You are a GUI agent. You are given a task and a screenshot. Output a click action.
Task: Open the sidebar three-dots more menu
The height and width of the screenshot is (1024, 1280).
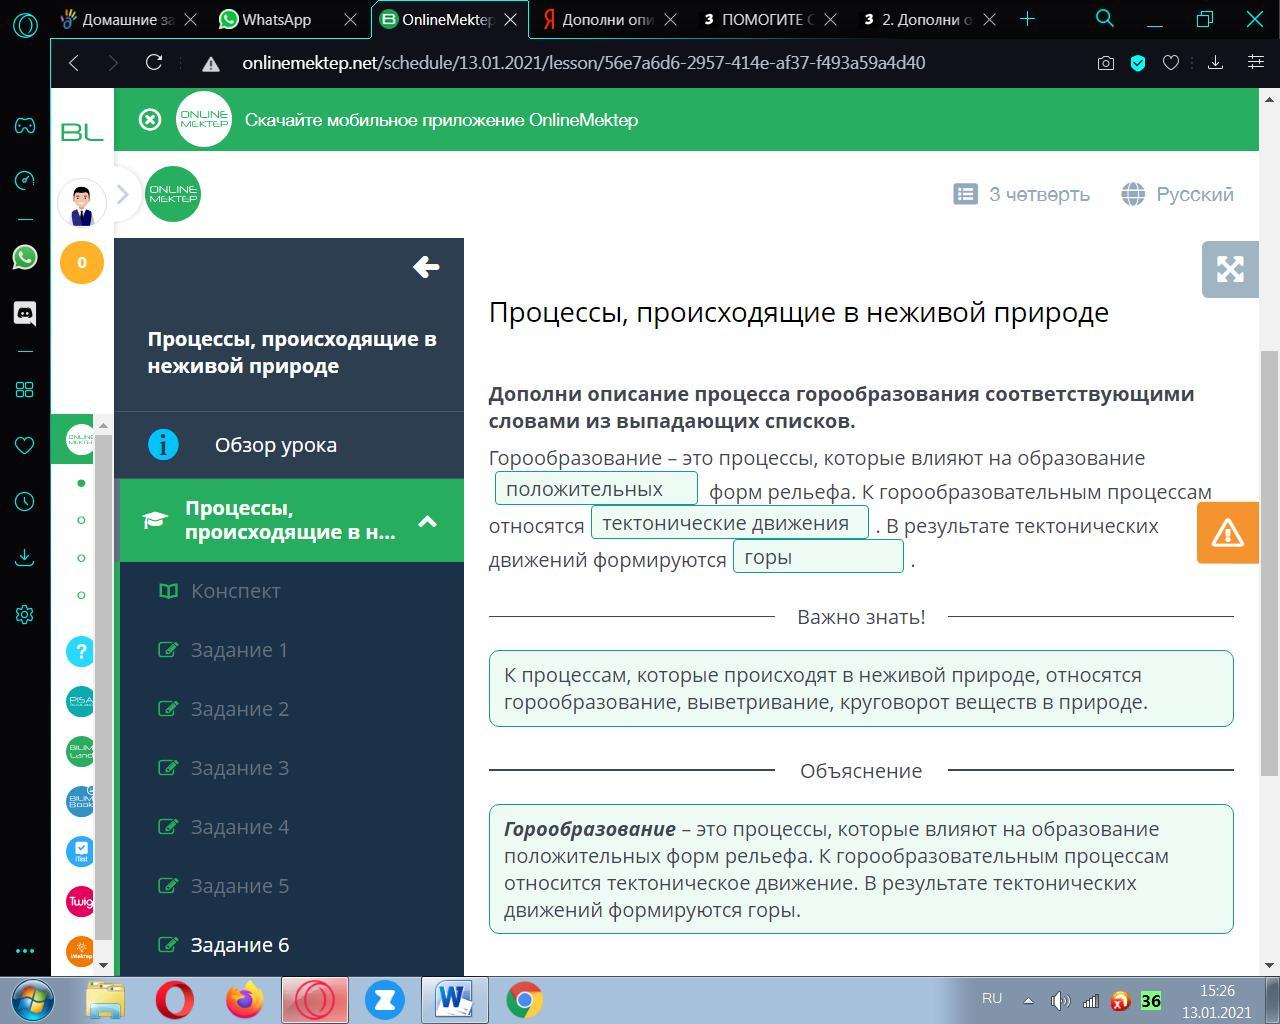pos(25,951)
